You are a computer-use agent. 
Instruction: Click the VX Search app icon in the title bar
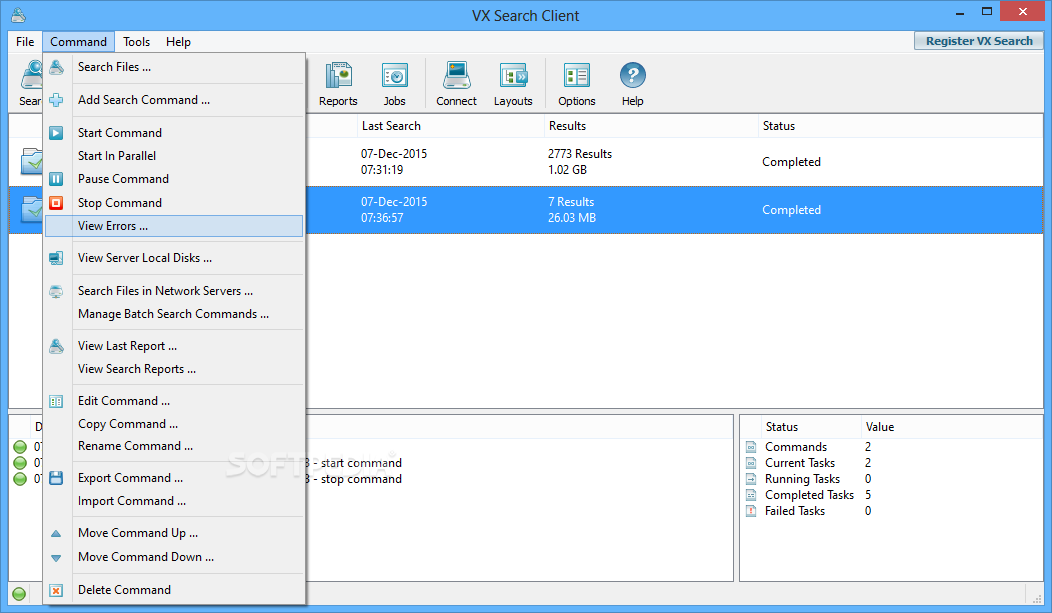coord(18,15)
